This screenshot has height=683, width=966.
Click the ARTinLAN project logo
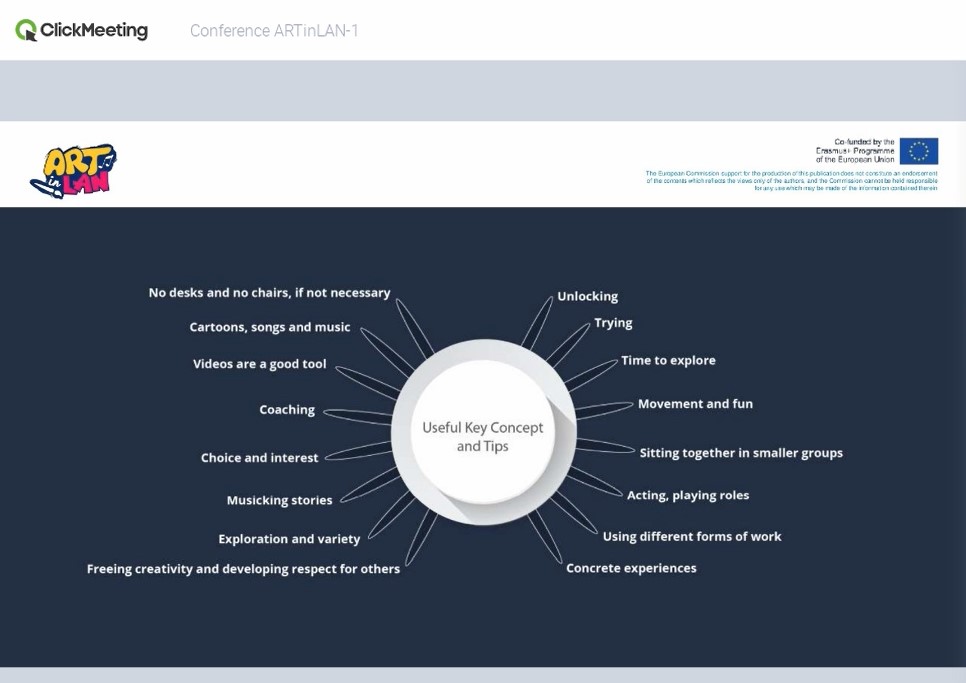point(73,171)
